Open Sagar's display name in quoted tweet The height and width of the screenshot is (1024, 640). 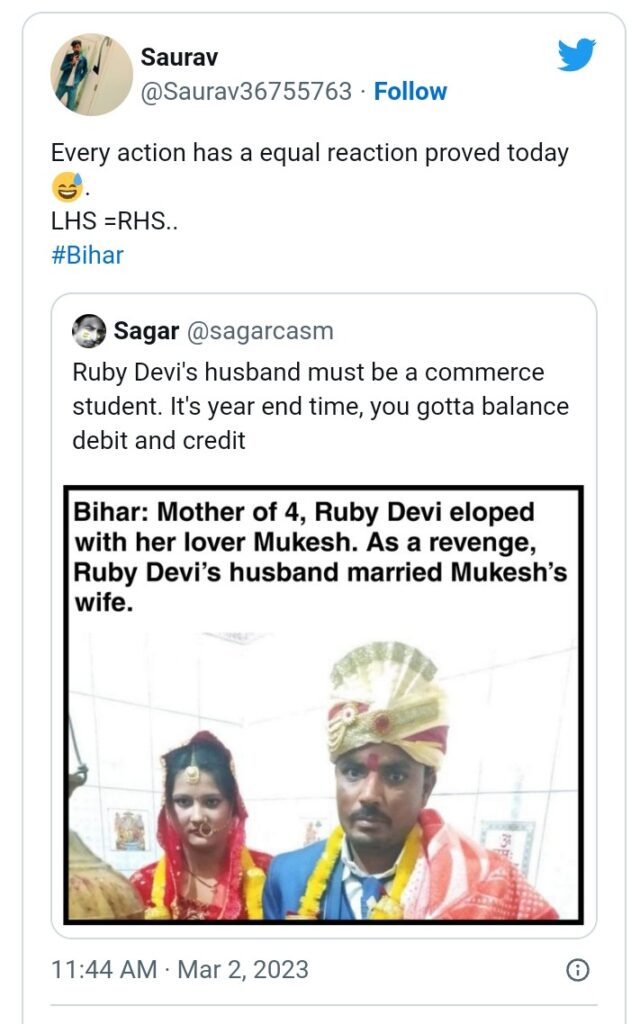pos(146,331)
